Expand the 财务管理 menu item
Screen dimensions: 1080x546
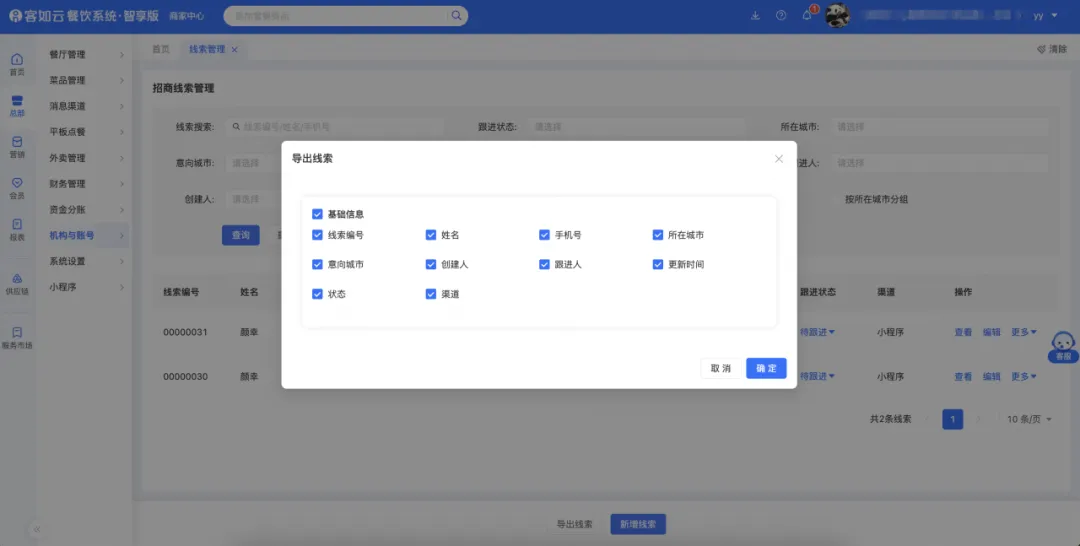pyautogui.click(x=83, y=184)
